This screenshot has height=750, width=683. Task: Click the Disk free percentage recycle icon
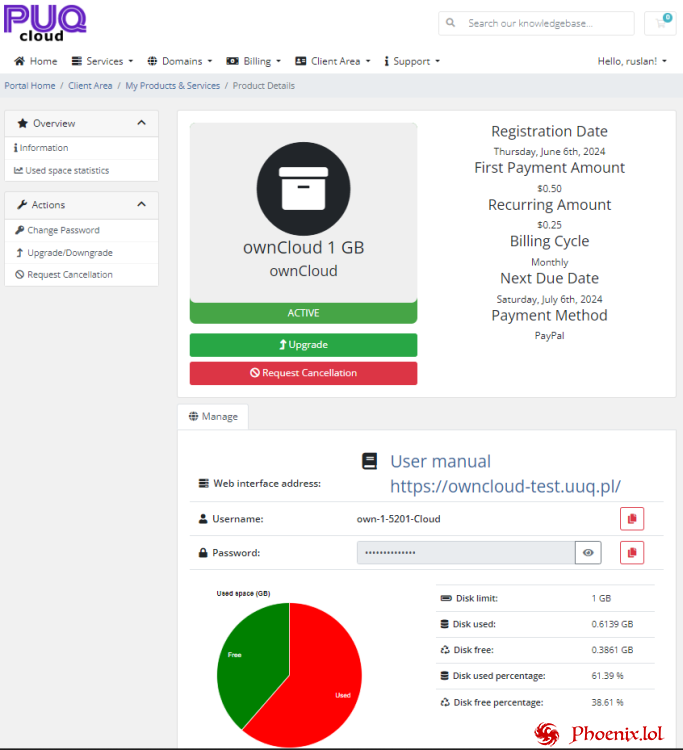pyautogui.click(x=445, y=702)
